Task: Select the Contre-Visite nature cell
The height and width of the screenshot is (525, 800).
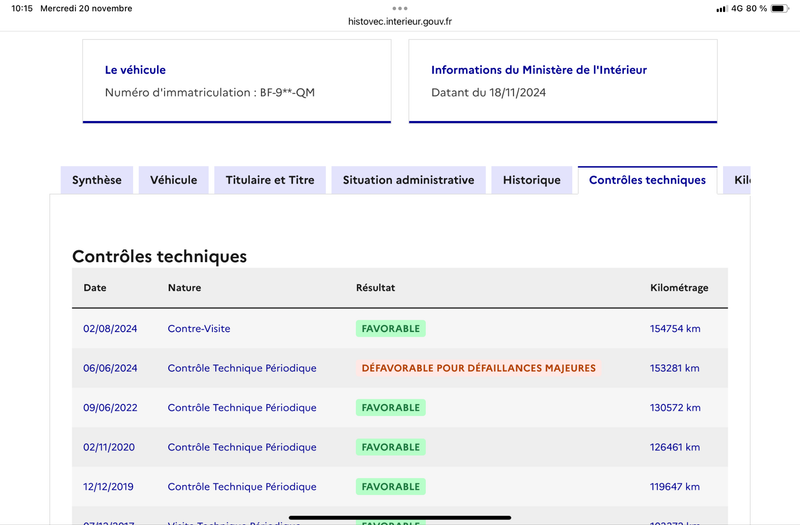Action: tap(199, 329)
